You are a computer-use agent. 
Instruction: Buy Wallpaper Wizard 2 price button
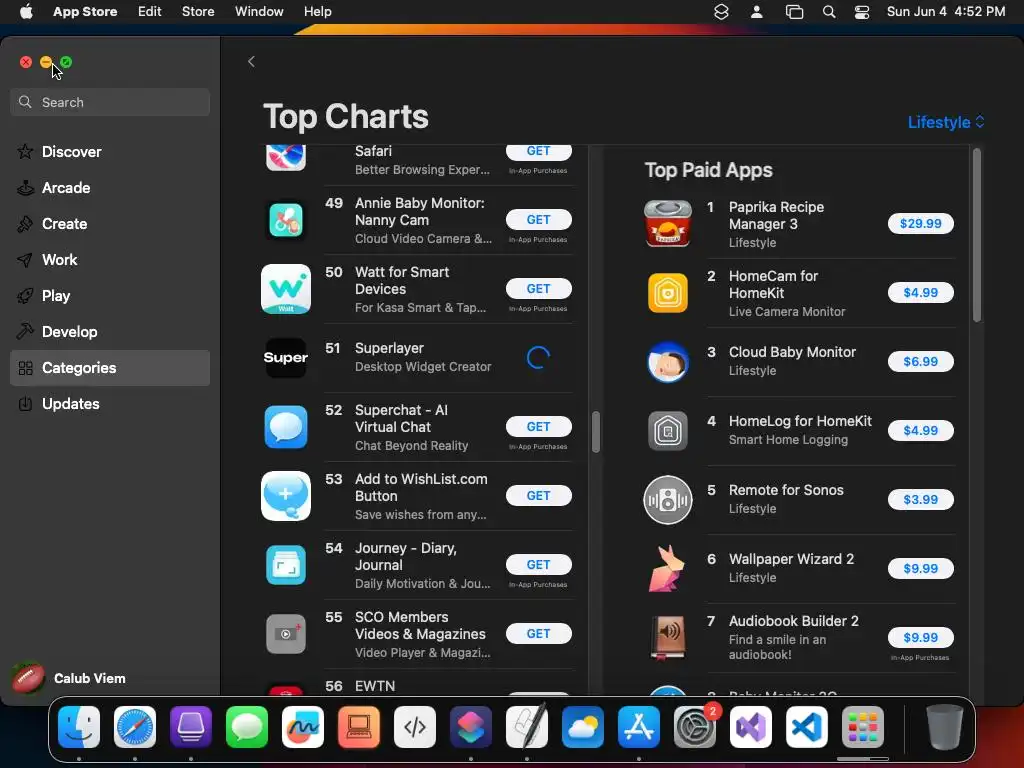click(x=920, y=568)
